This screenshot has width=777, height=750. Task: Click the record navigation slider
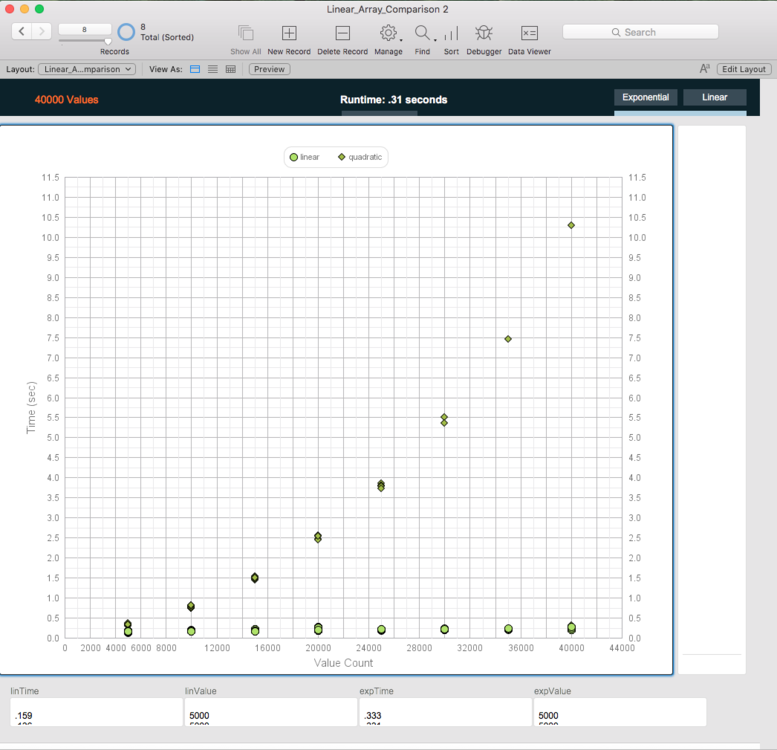[84, 41]
